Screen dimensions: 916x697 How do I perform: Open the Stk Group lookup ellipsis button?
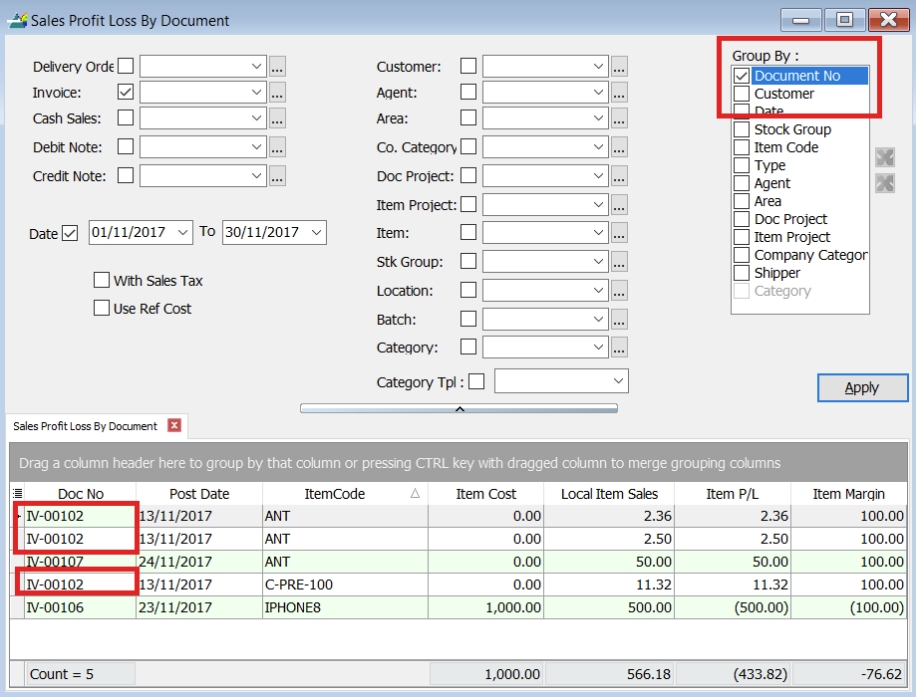pyautogui.click(x=619, y=263)
